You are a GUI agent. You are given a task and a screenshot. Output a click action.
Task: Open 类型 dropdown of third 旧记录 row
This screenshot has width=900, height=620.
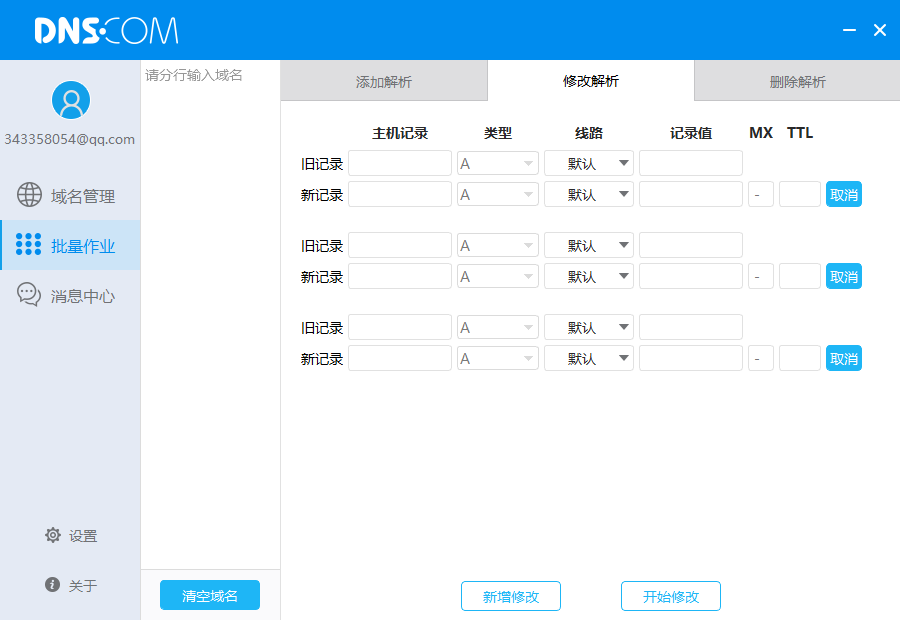pyautogui.click(x=498, y=328)
